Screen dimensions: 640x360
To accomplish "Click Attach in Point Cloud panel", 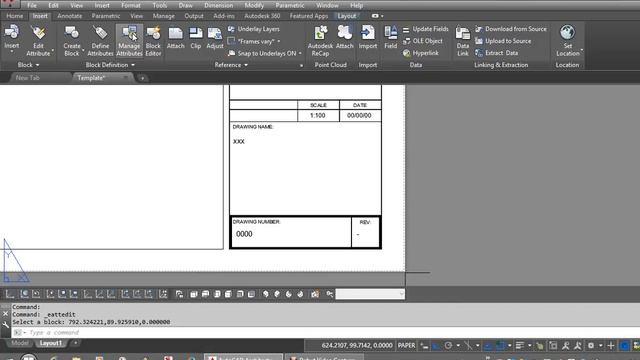I will coord(344,38).
